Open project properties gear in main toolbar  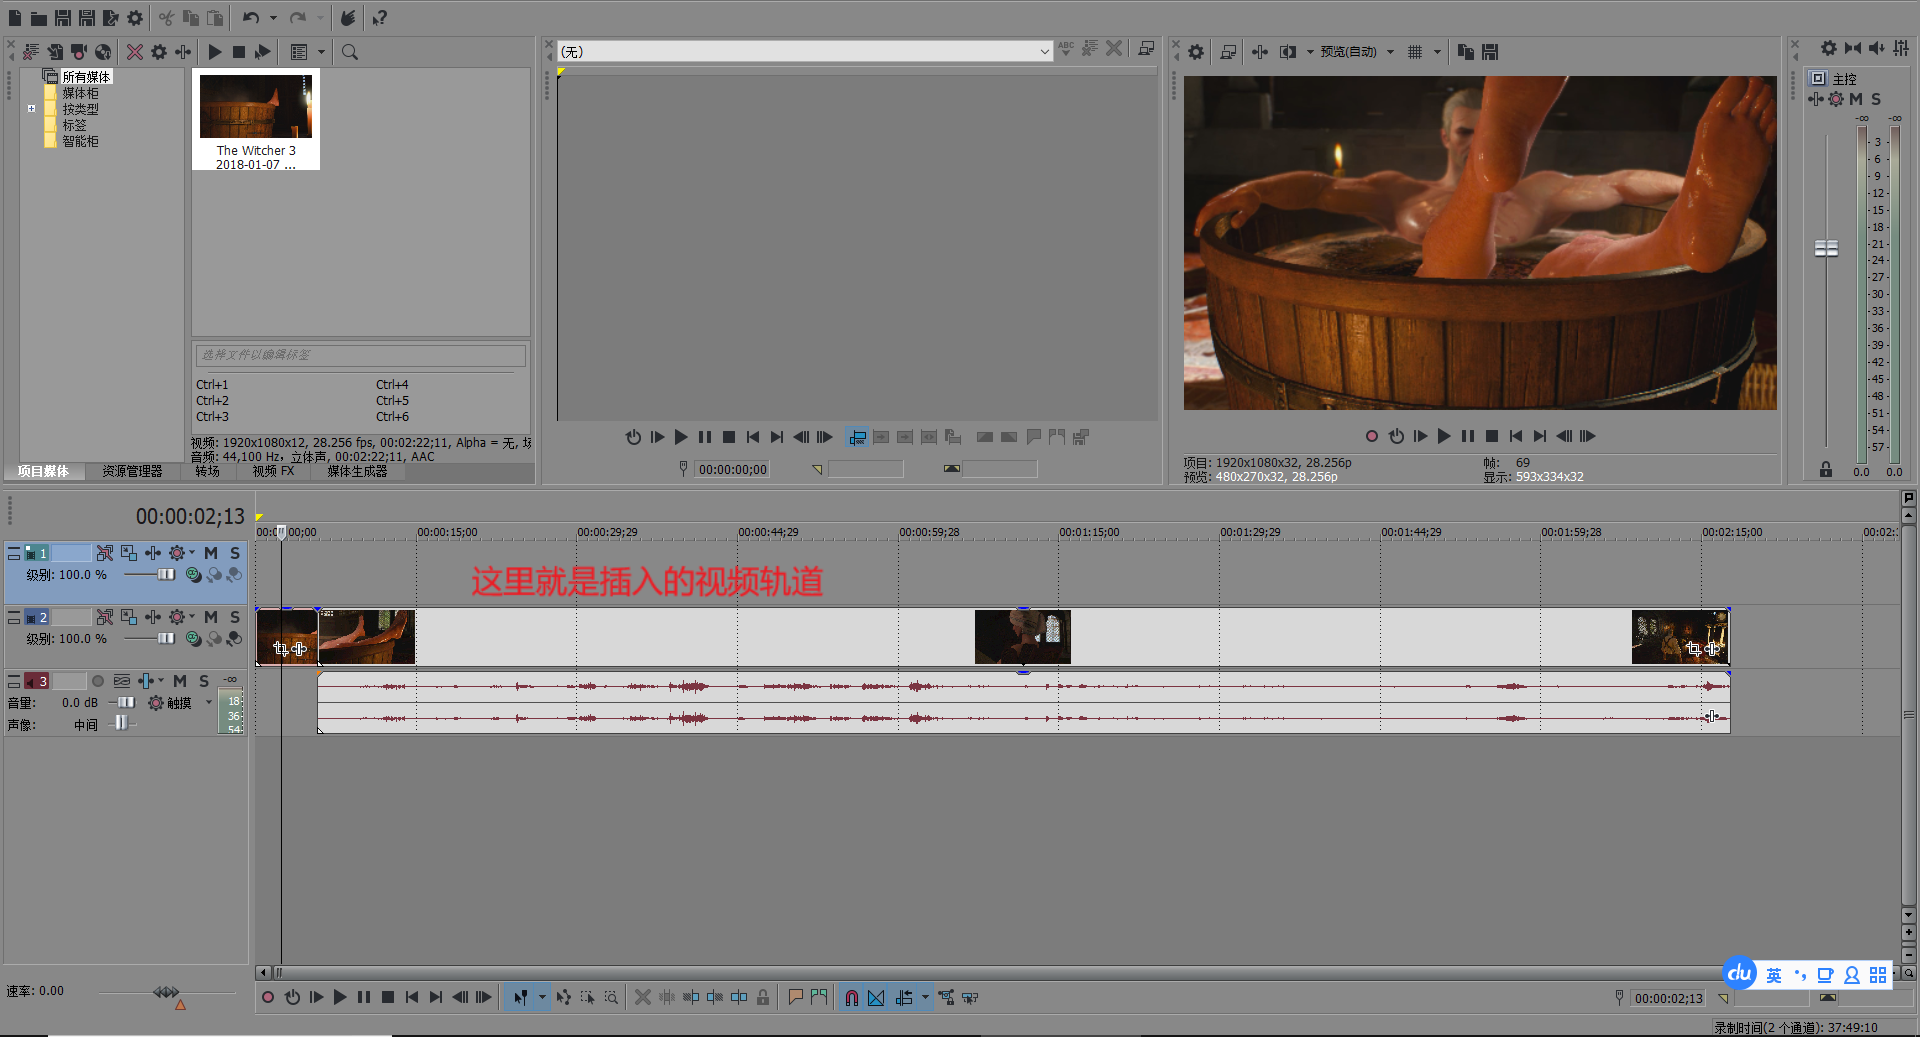tap(135, 18)
